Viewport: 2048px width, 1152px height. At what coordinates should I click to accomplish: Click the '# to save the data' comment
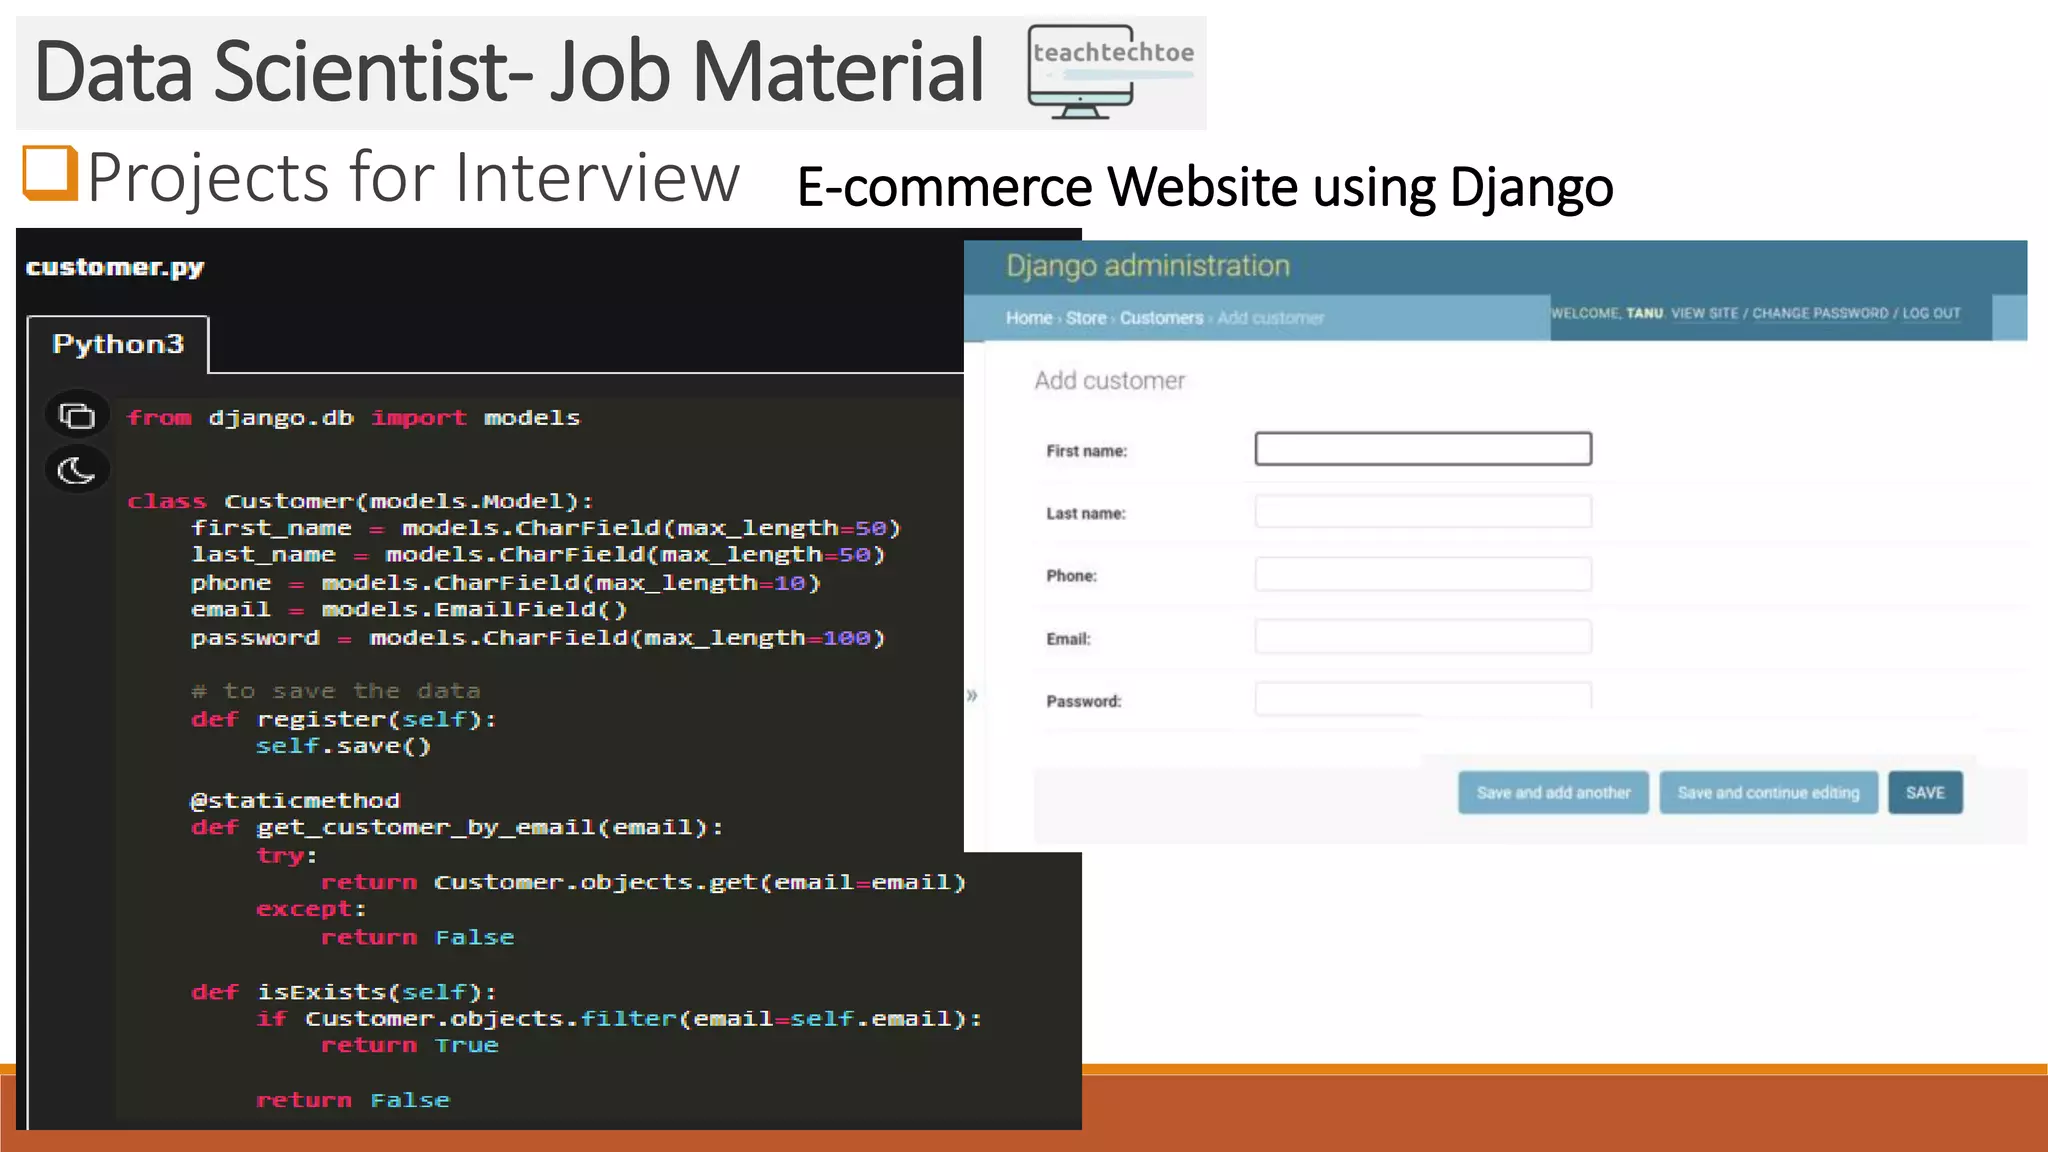pyautogui.click(x=336, y=691)
